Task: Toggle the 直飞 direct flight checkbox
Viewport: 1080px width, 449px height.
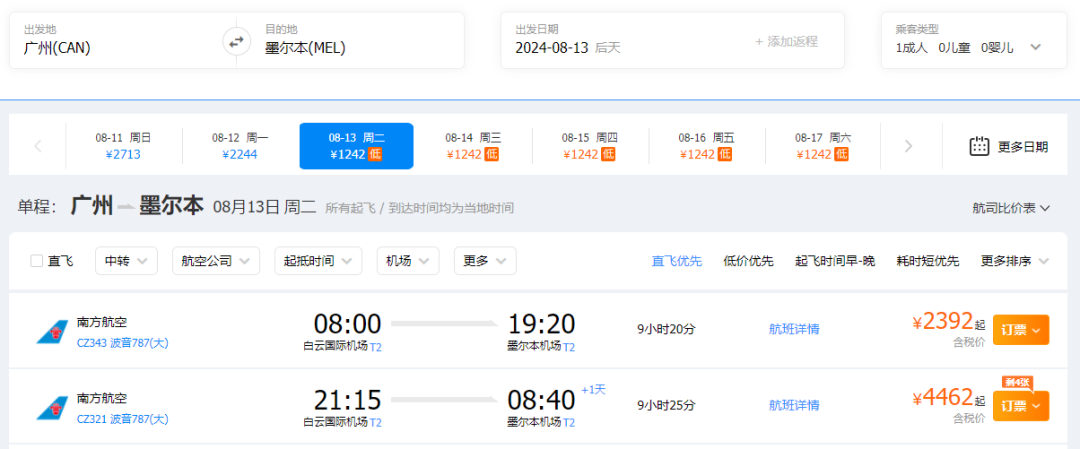Action: 37,261
